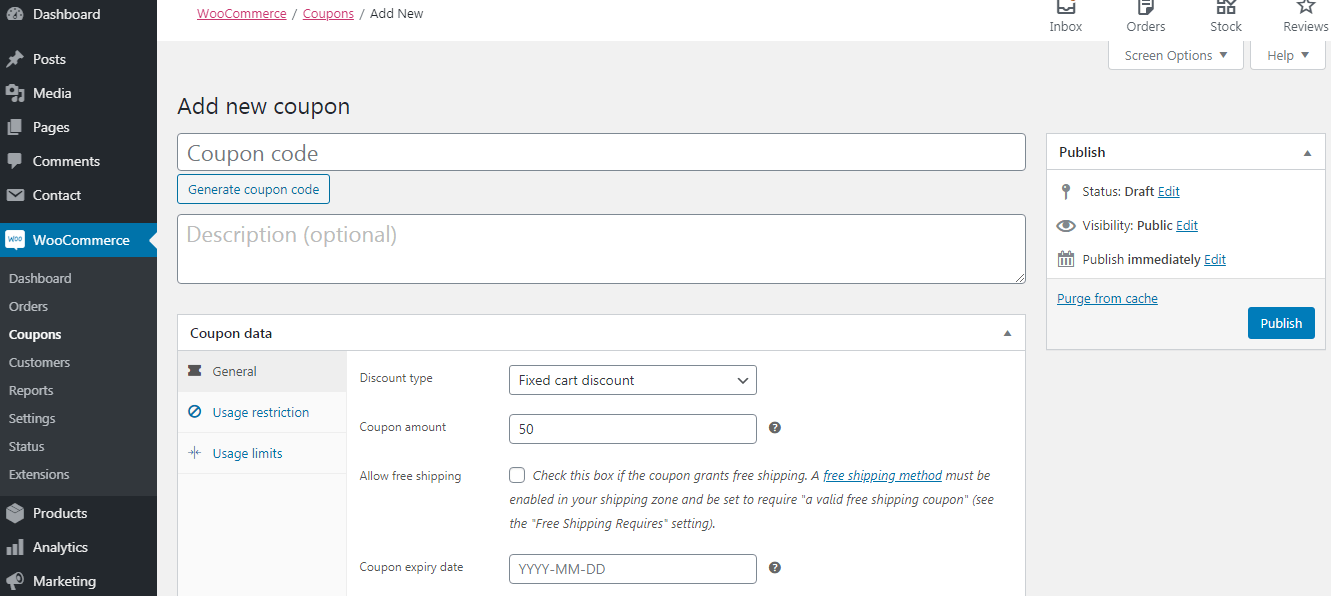Expand the Help dropdown tab

(x=1287, y=56)
